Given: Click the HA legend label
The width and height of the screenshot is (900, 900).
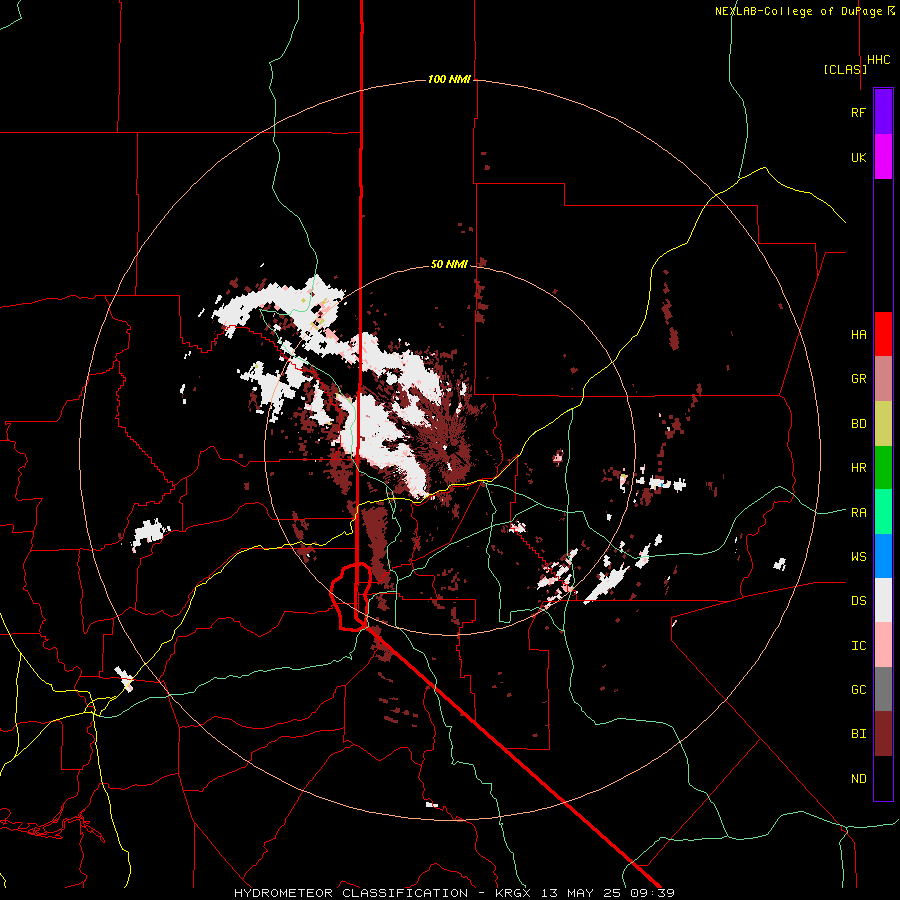Looking at the screenshot, I should tap(858, 334).
